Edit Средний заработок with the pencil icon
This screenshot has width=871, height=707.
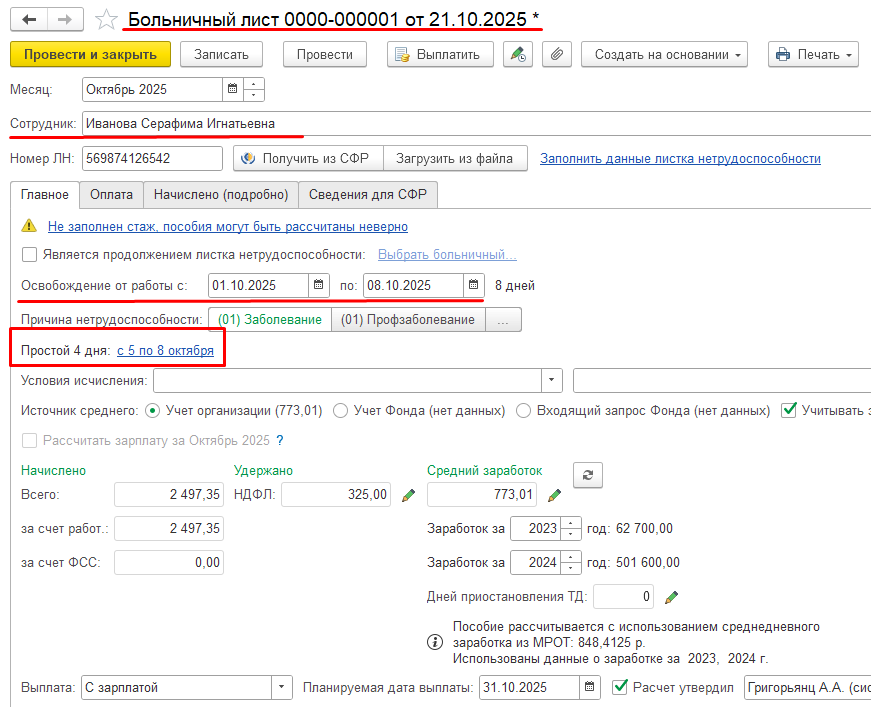[554, 495]
